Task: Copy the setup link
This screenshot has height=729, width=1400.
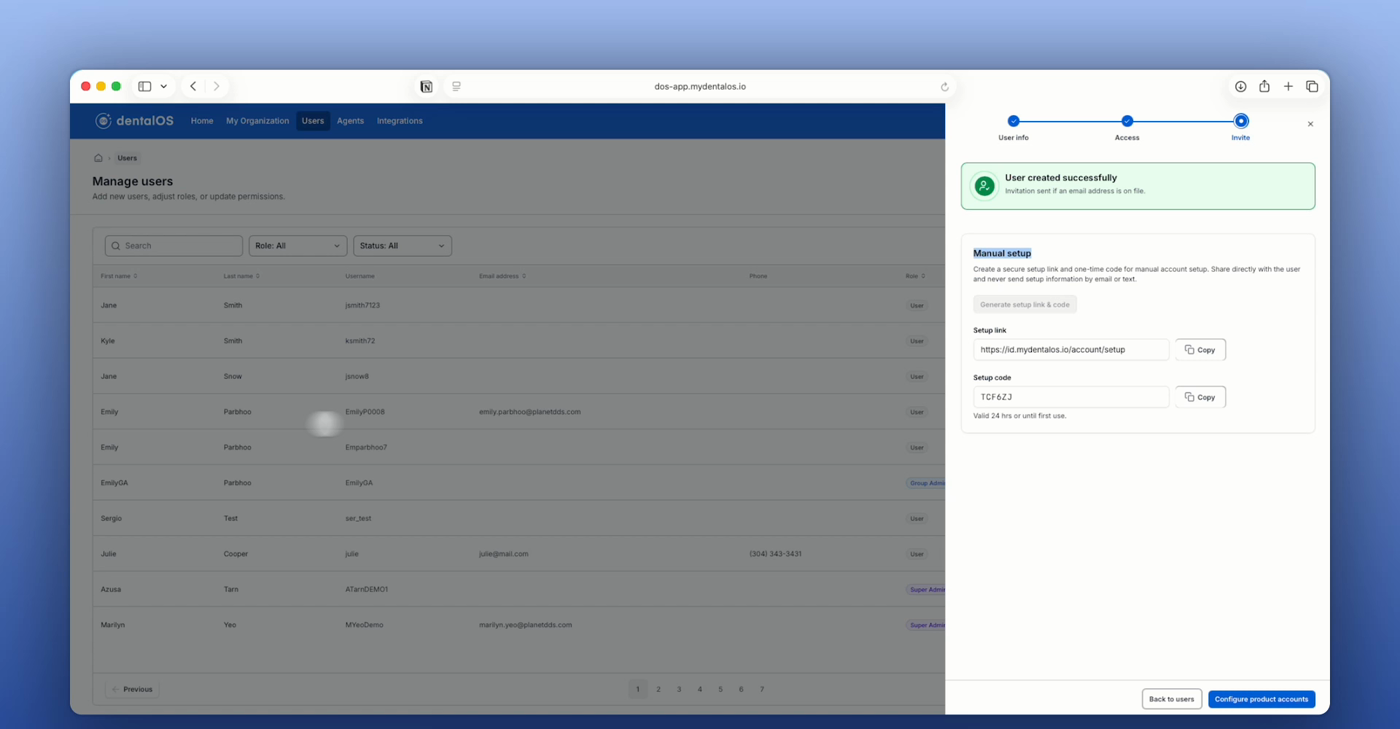Action: click(x=1200, y=350)
